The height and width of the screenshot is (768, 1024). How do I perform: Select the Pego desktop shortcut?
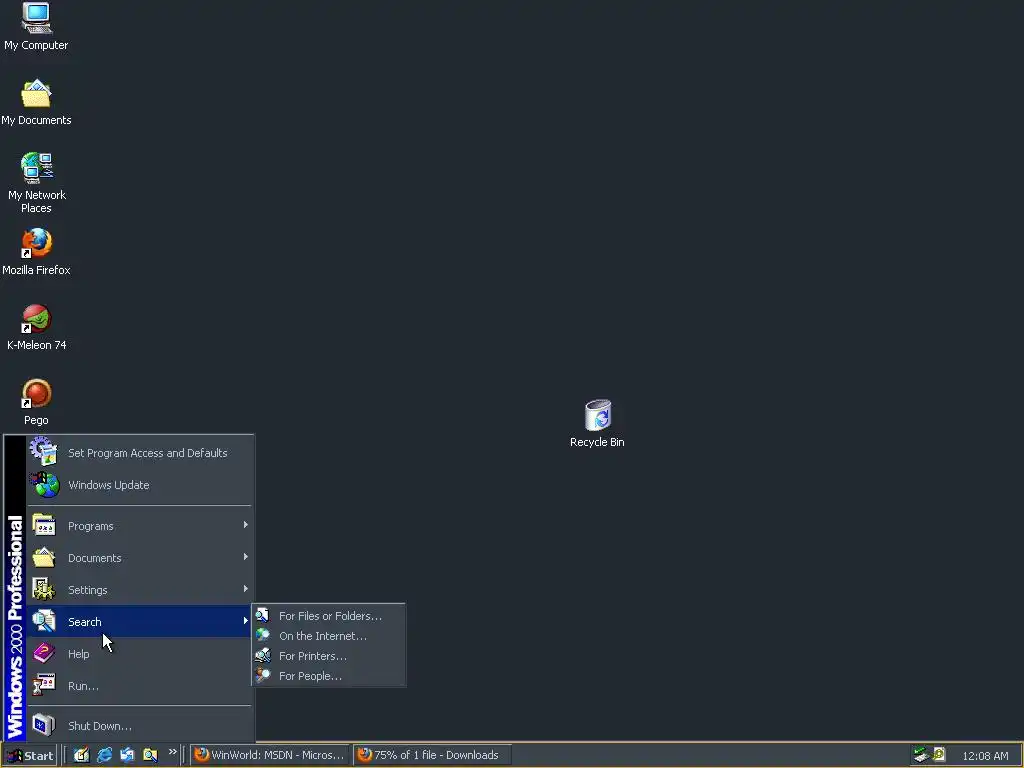36,402
